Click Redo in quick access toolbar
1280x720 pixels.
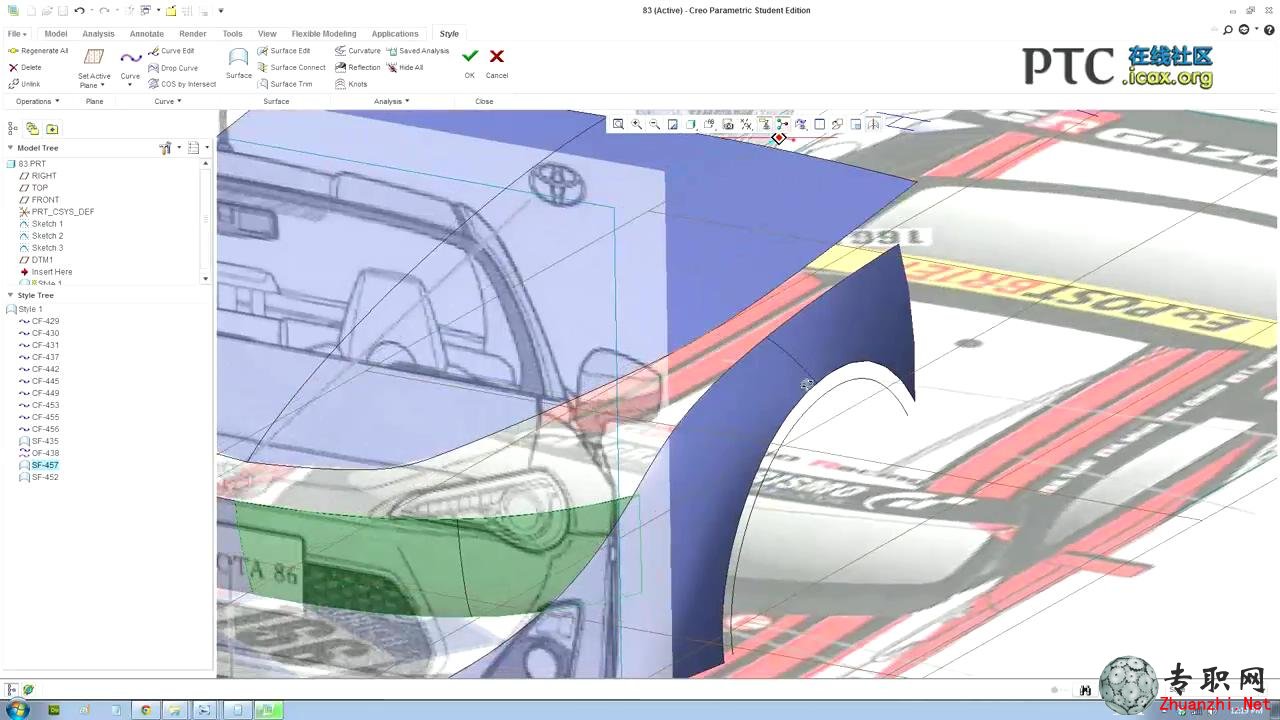coord(104,10)
